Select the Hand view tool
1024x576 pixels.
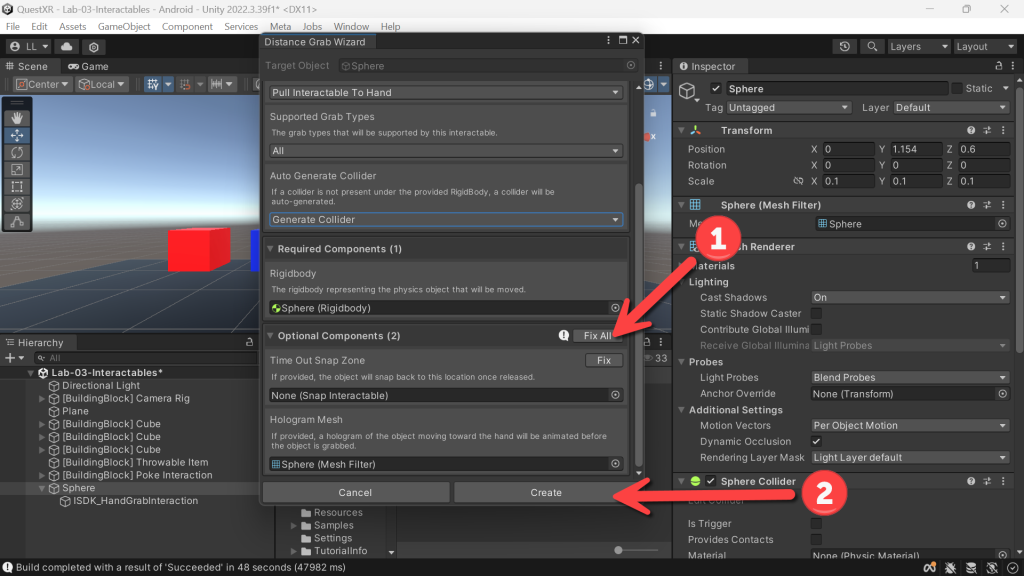pyautogui.click(x=17, y=118)
